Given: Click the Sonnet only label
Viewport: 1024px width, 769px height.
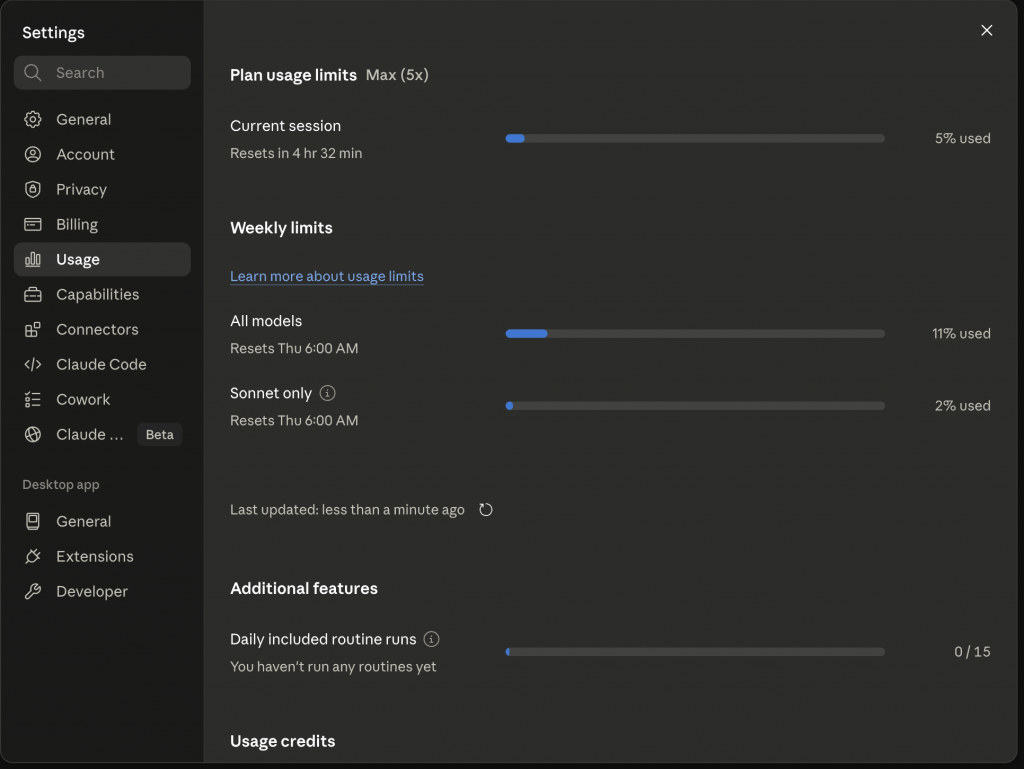Looking at the screenshot, I should (270, 393).
